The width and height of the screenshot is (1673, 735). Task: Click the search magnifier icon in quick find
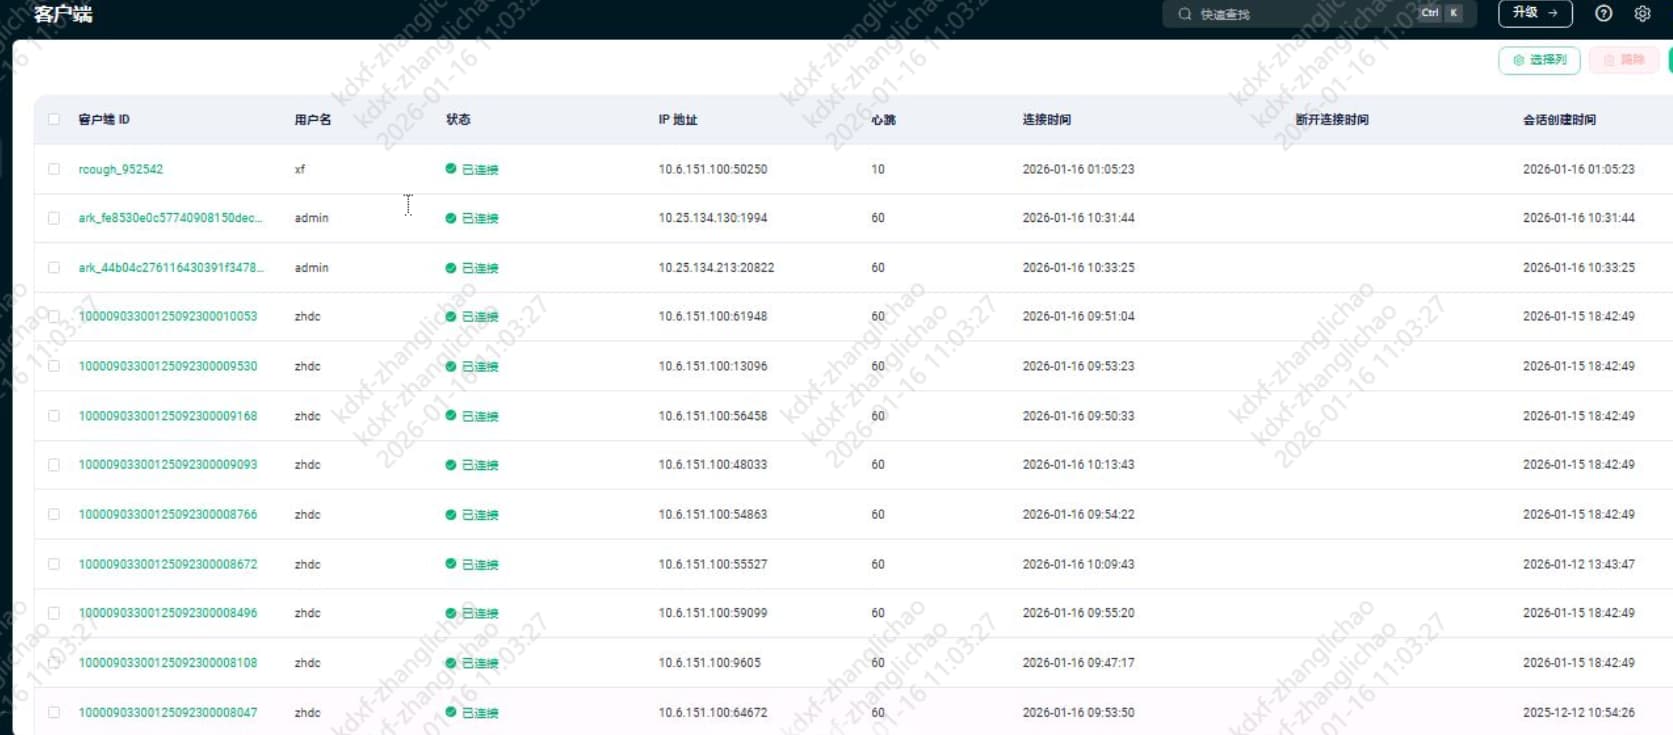(x=1185, y=14)
